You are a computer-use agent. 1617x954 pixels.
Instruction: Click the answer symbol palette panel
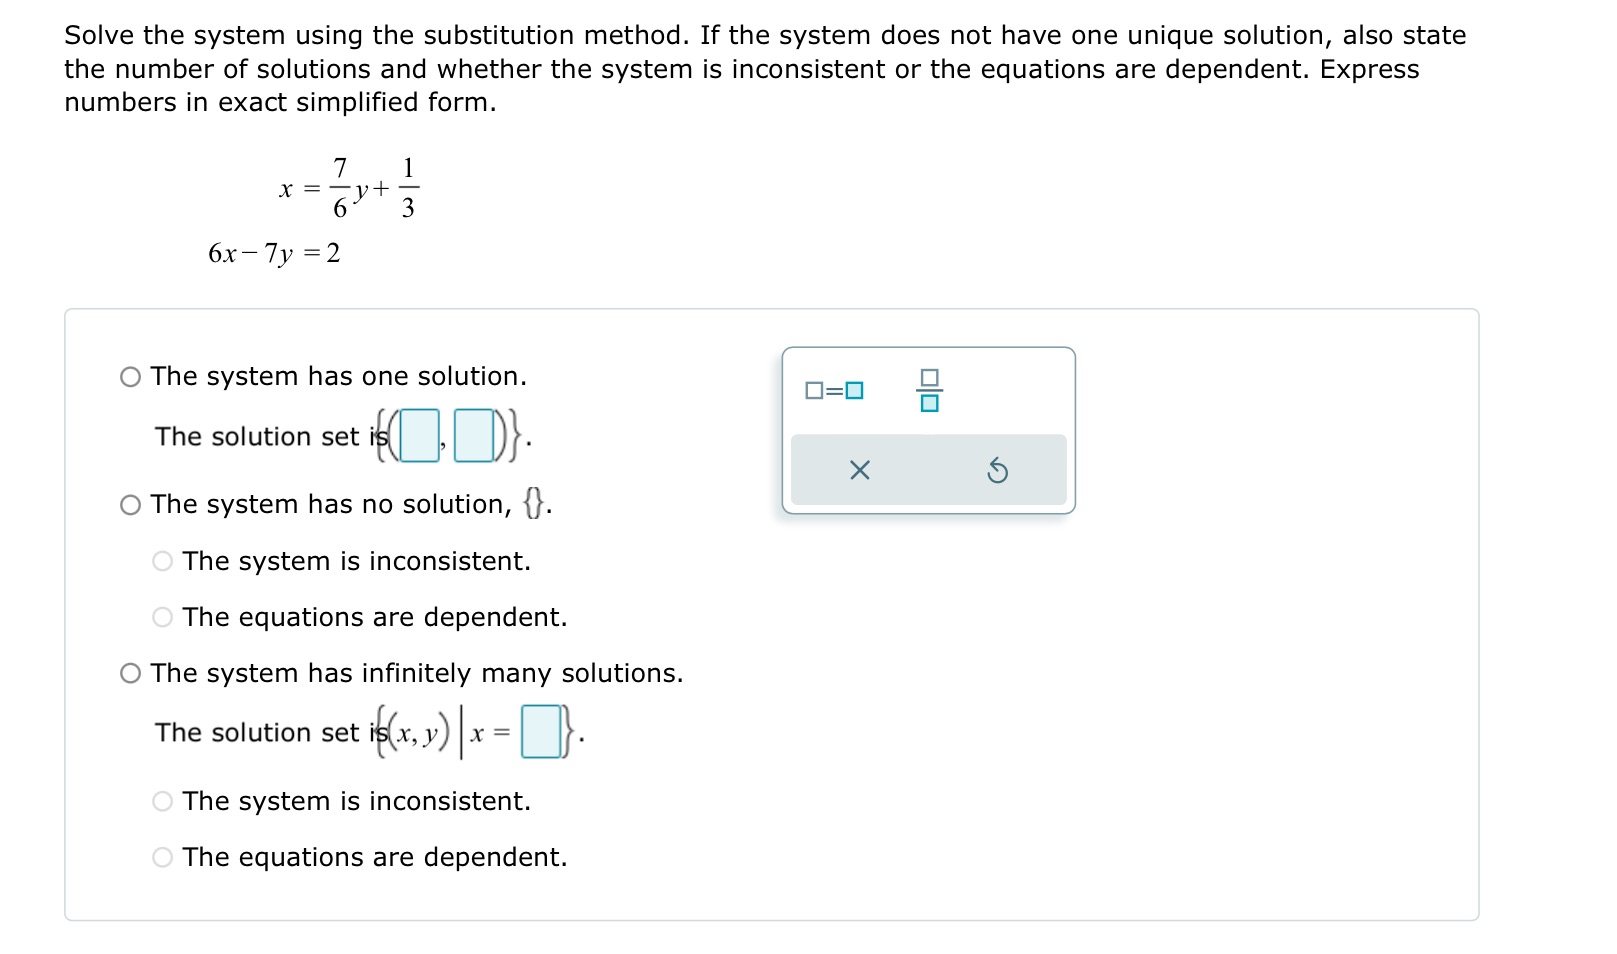(928, 430)
